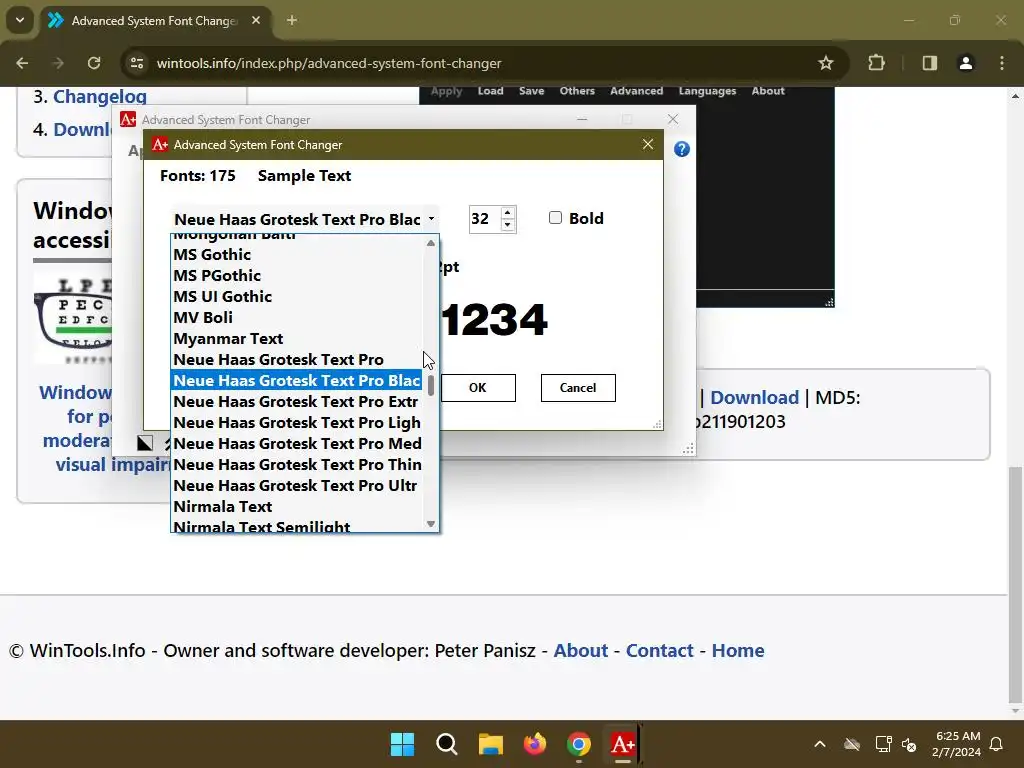Select MS PGothic font
This screenshot has width=1024, height=768.
click(297, 276)
